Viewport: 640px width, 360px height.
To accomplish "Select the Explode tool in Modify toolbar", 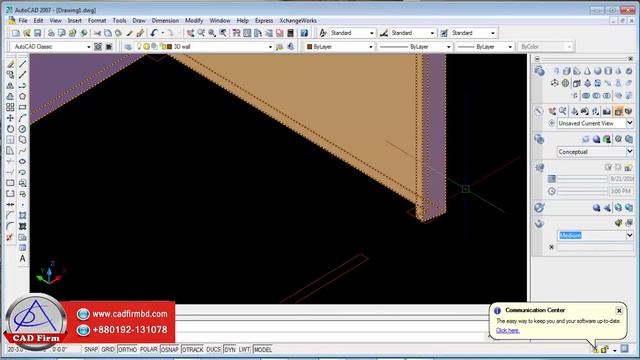I will point(10,237).
